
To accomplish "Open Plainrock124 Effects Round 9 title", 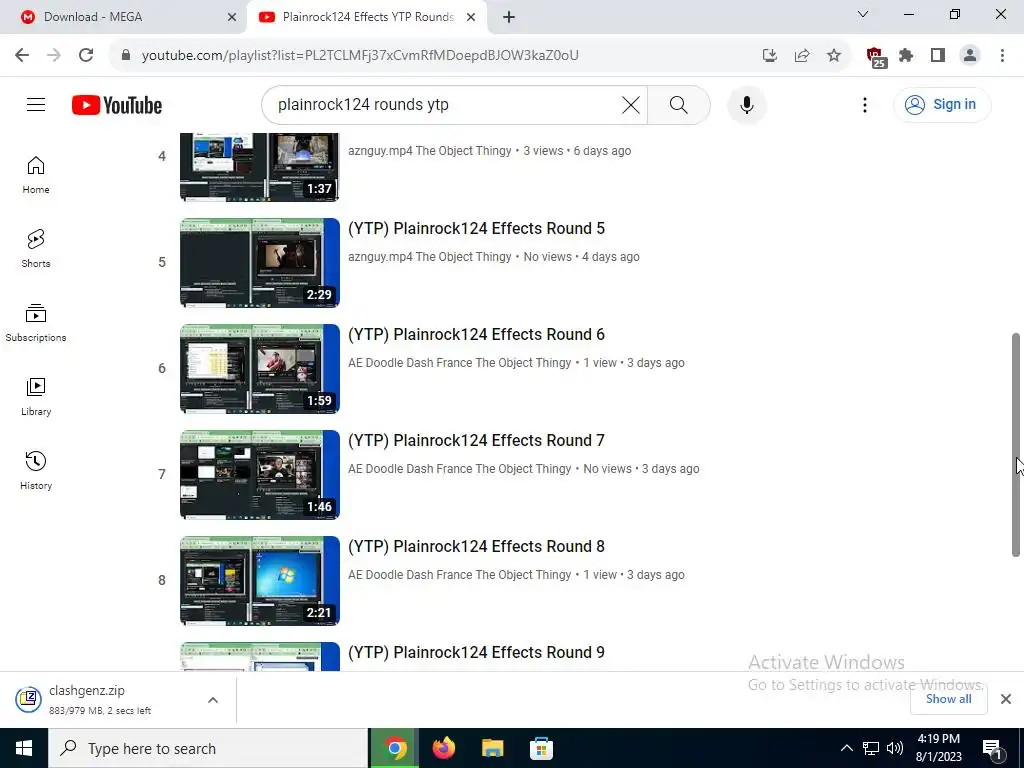I will pos(476,652).
